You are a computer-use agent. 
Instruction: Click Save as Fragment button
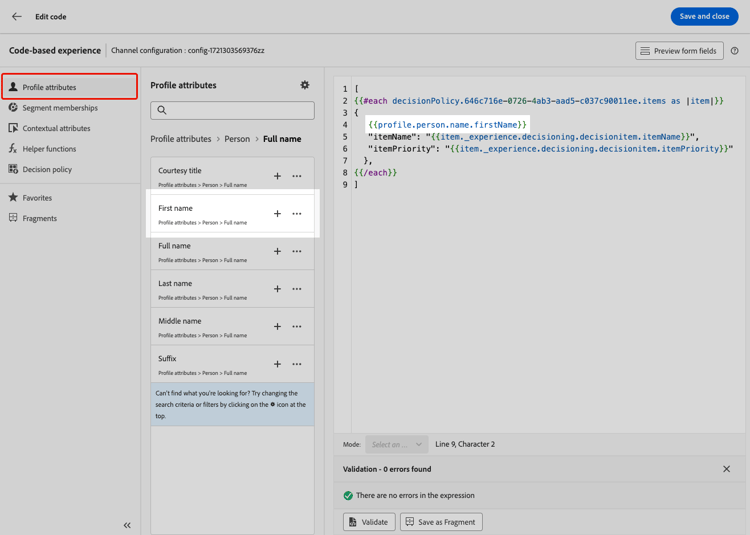(x=441, y=522)
